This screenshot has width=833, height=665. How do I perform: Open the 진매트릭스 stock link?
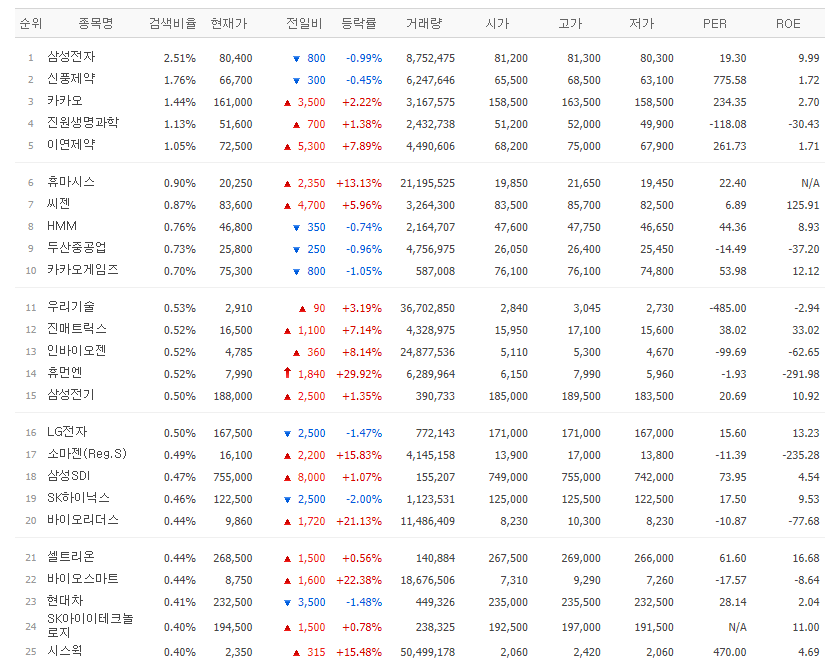[x=77, y=329]
